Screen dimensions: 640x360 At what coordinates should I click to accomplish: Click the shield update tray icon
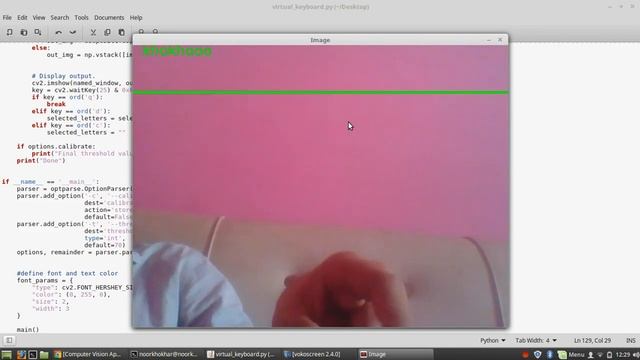(538, 354)
